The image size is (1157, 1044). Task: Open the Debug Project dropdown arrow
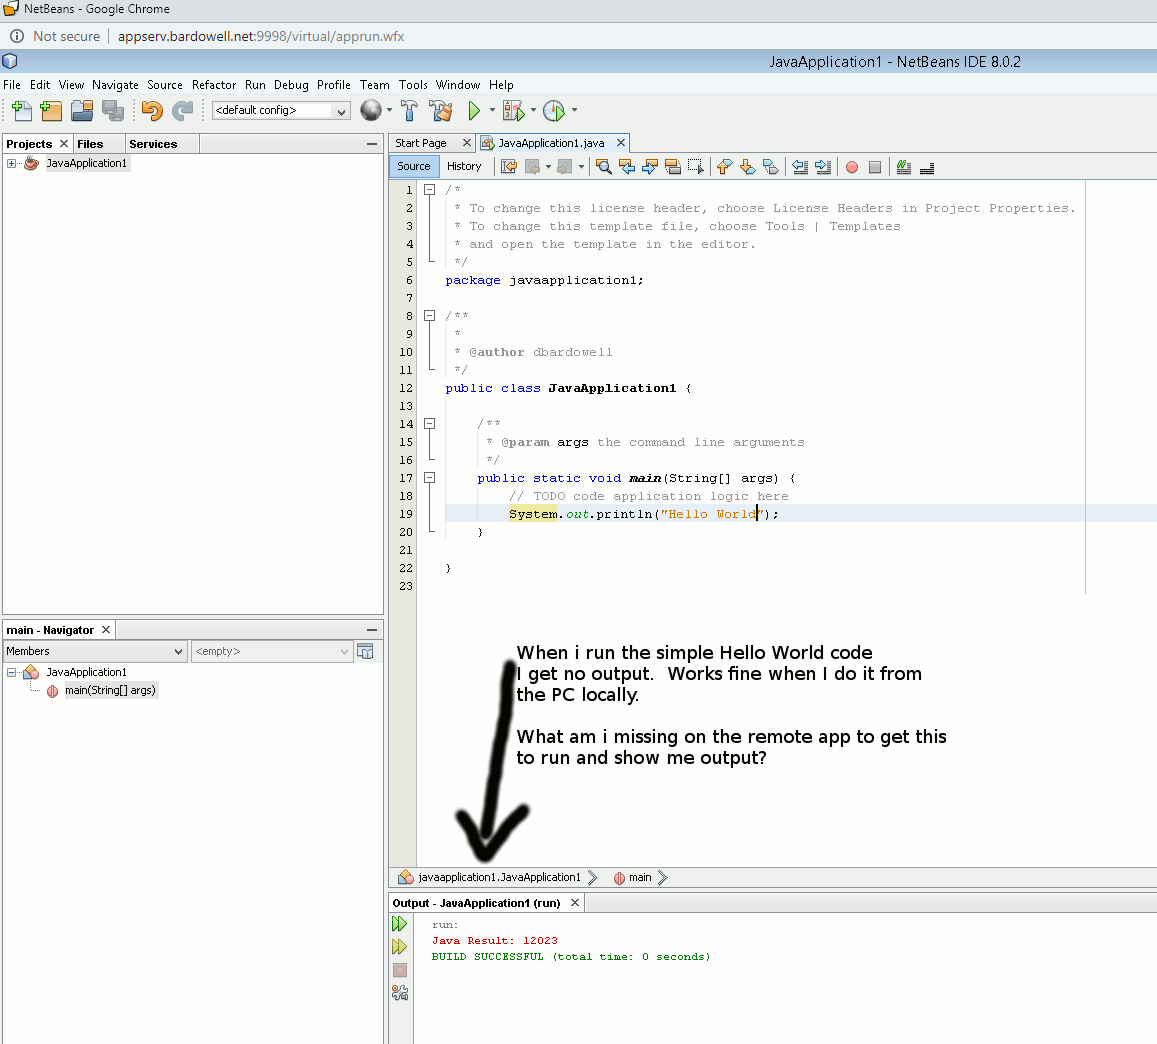[533, 111]
